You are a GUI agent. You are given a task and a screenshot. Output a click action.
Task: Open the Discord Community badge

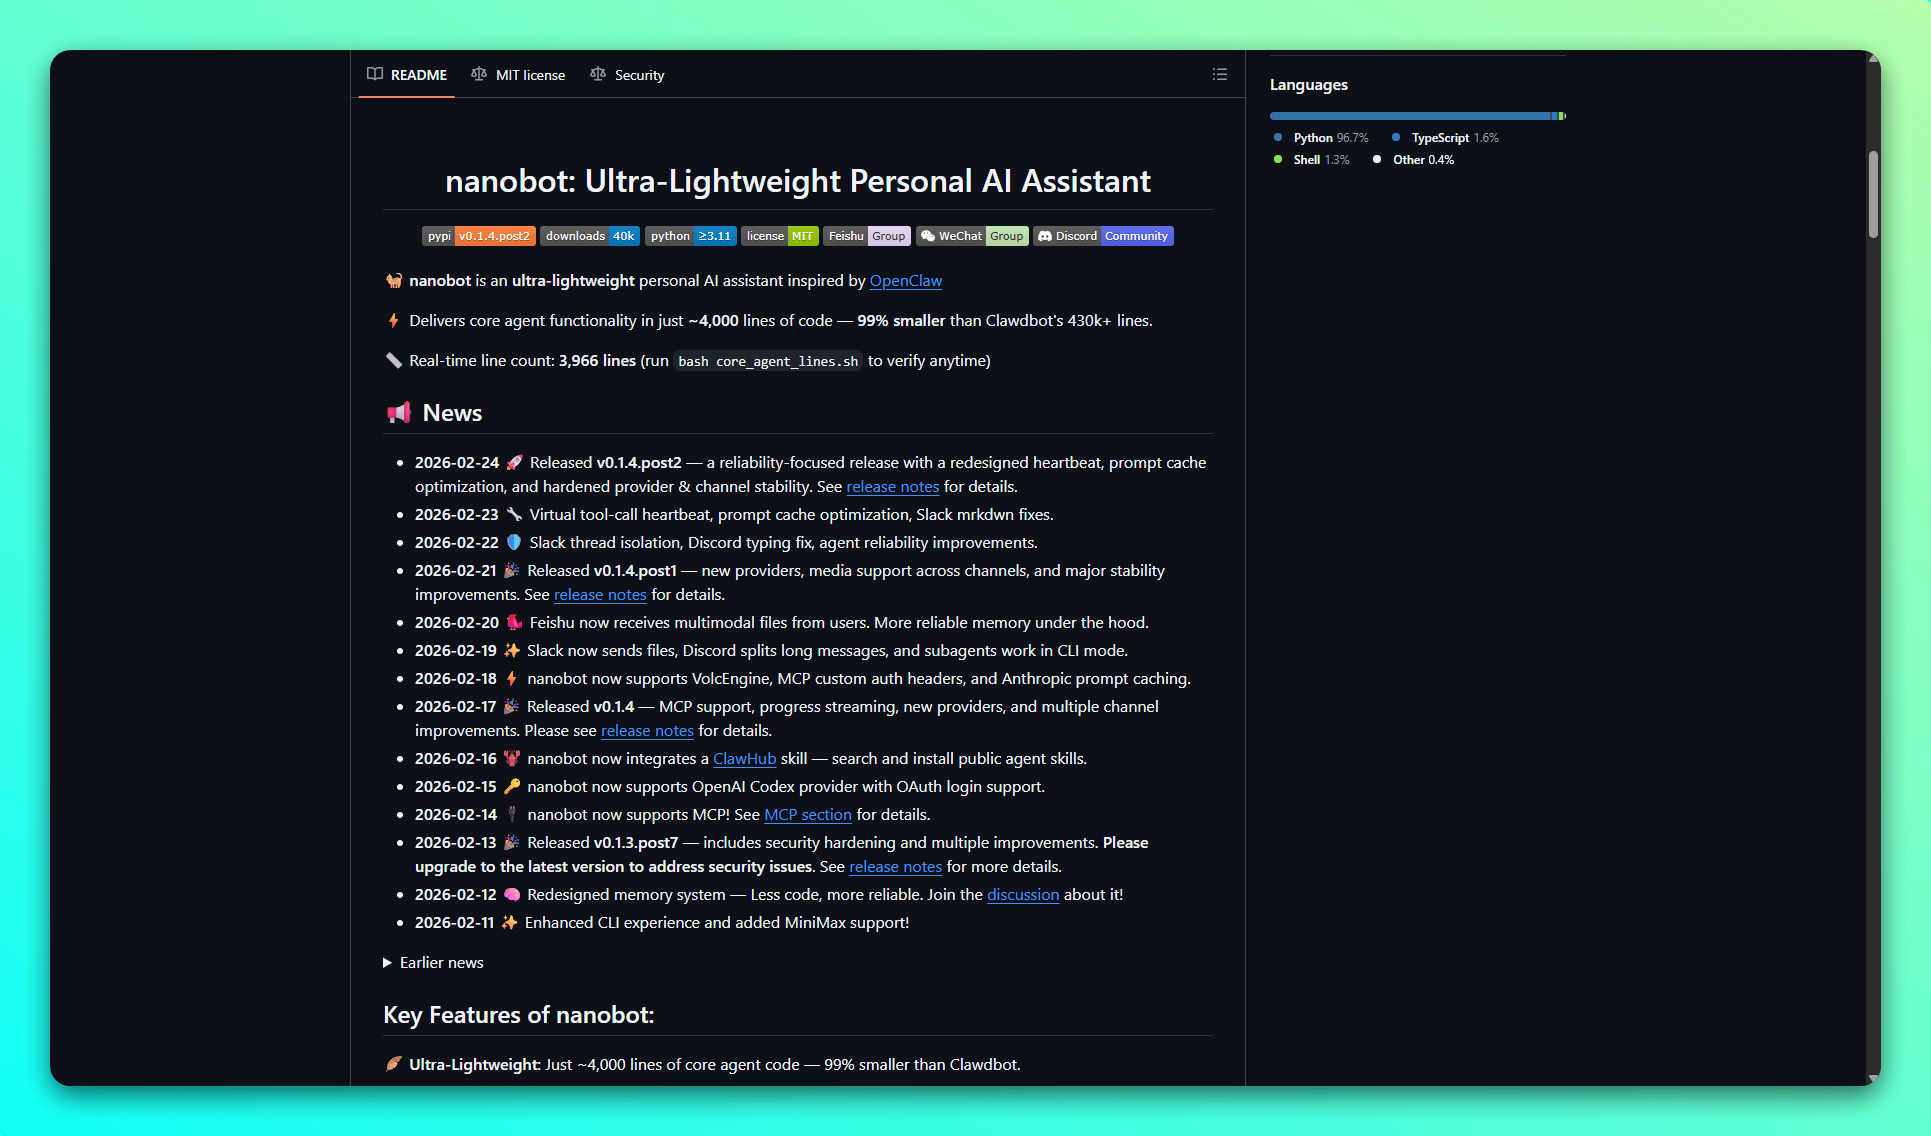[1103, 236]
